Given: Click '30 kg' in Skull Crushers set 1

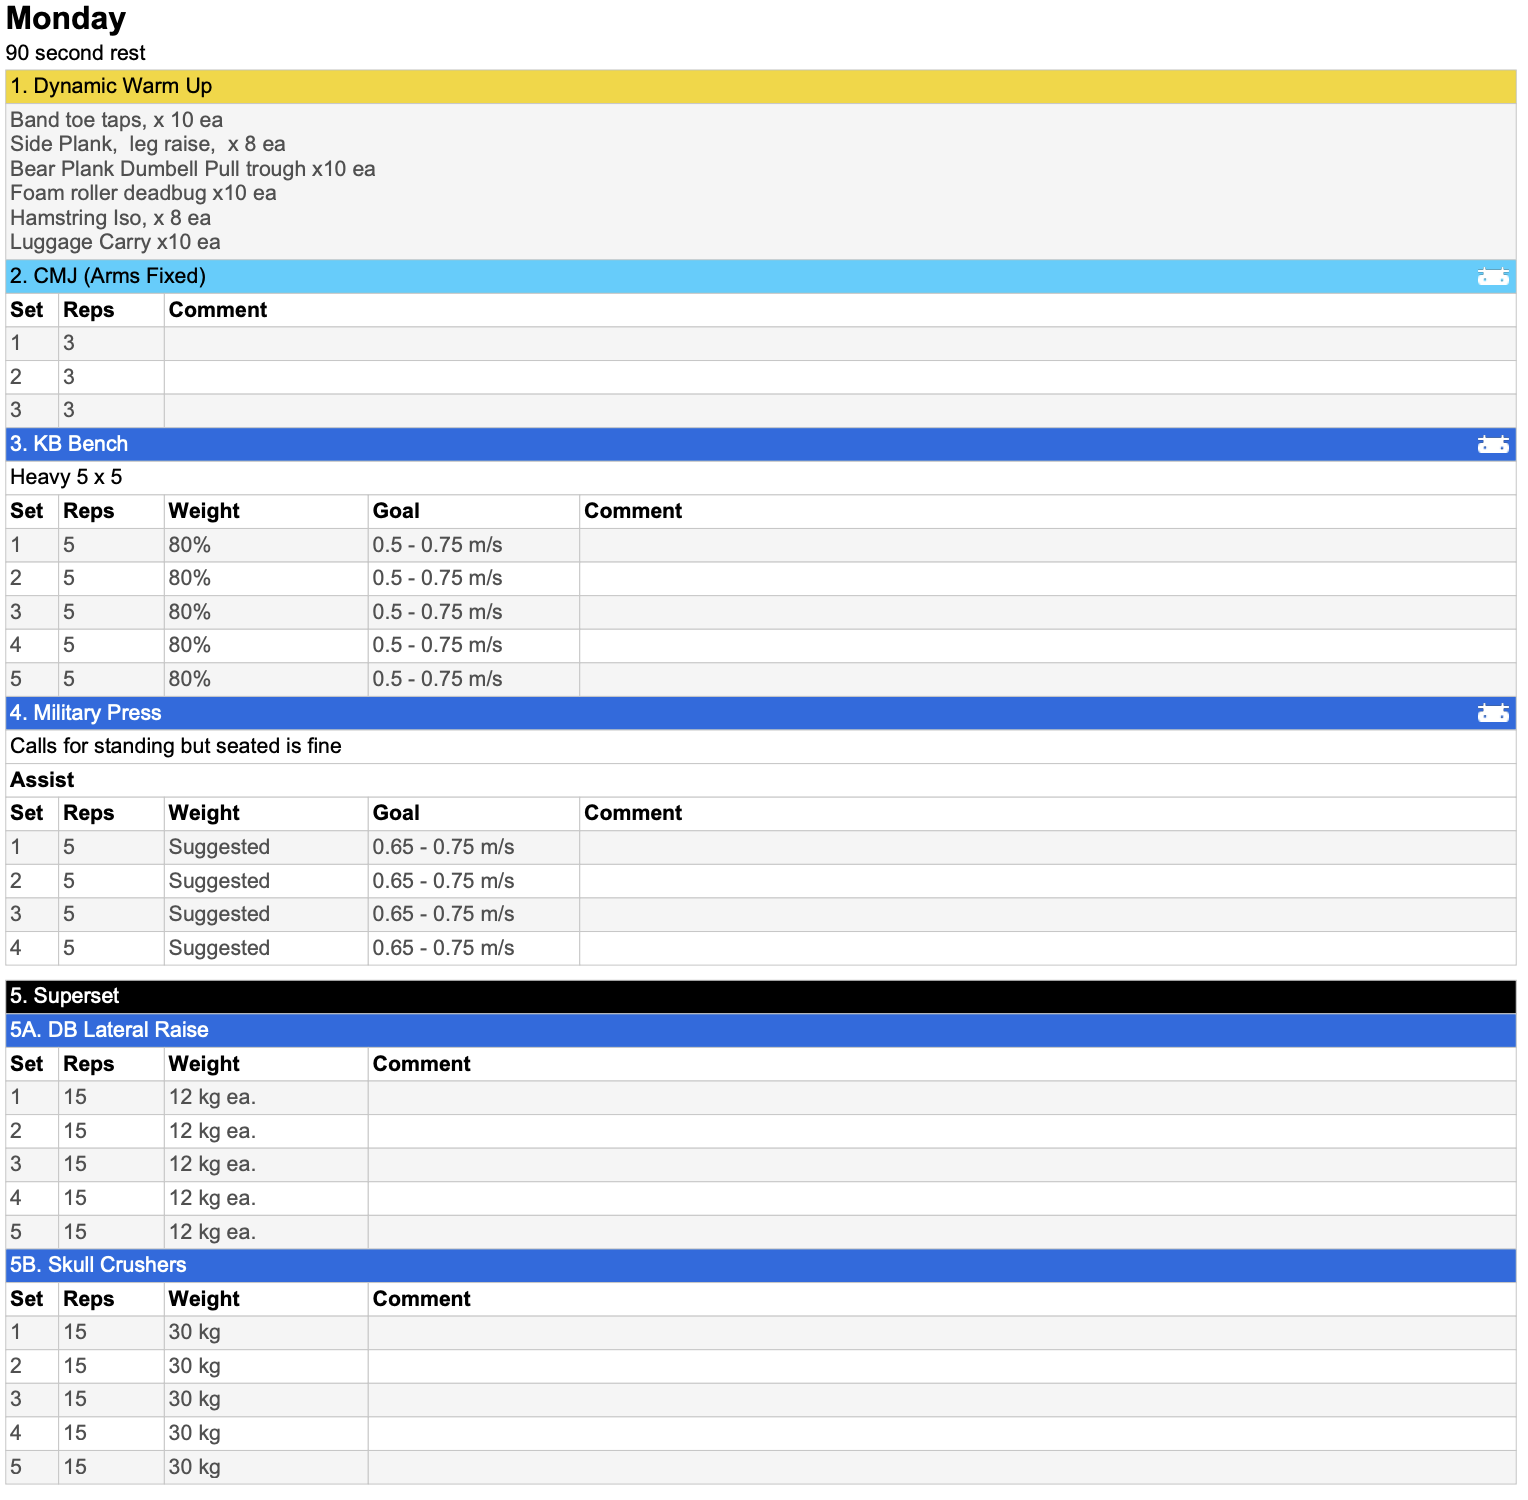Looking at the screenshot, I should tap(195, 1332).
